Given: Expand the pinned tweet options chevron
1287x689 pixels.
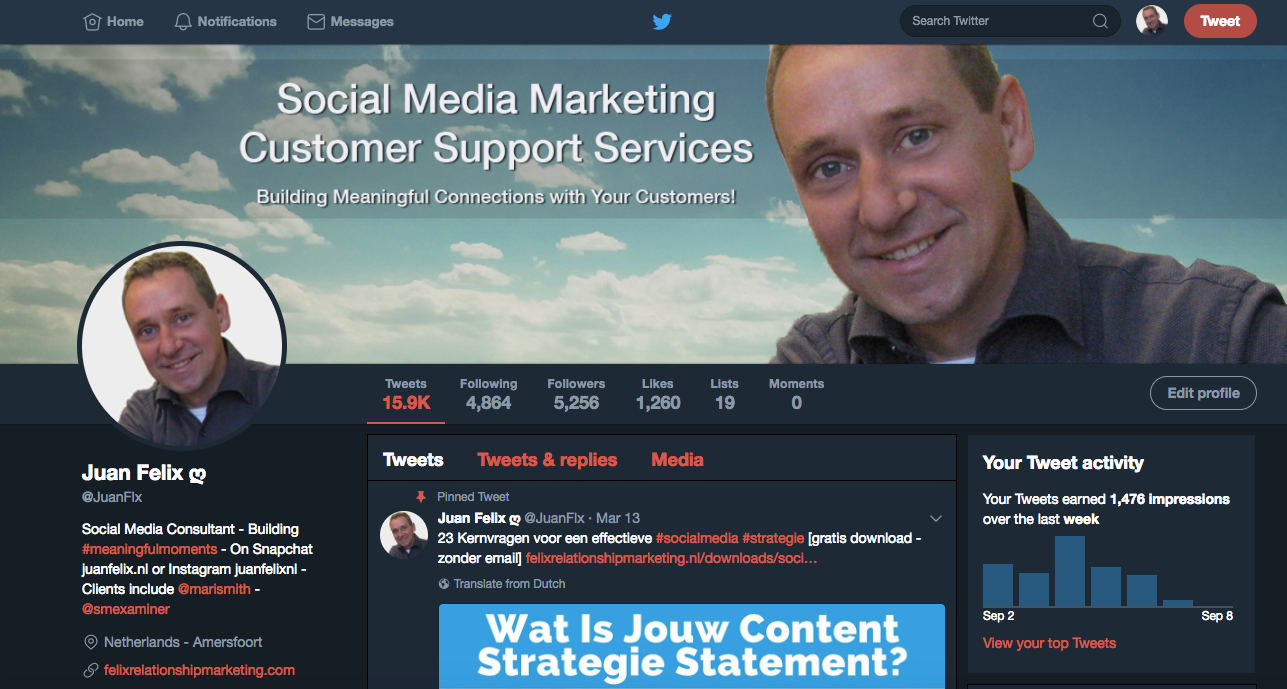Looking at the screenshot, I should [936, 518].
